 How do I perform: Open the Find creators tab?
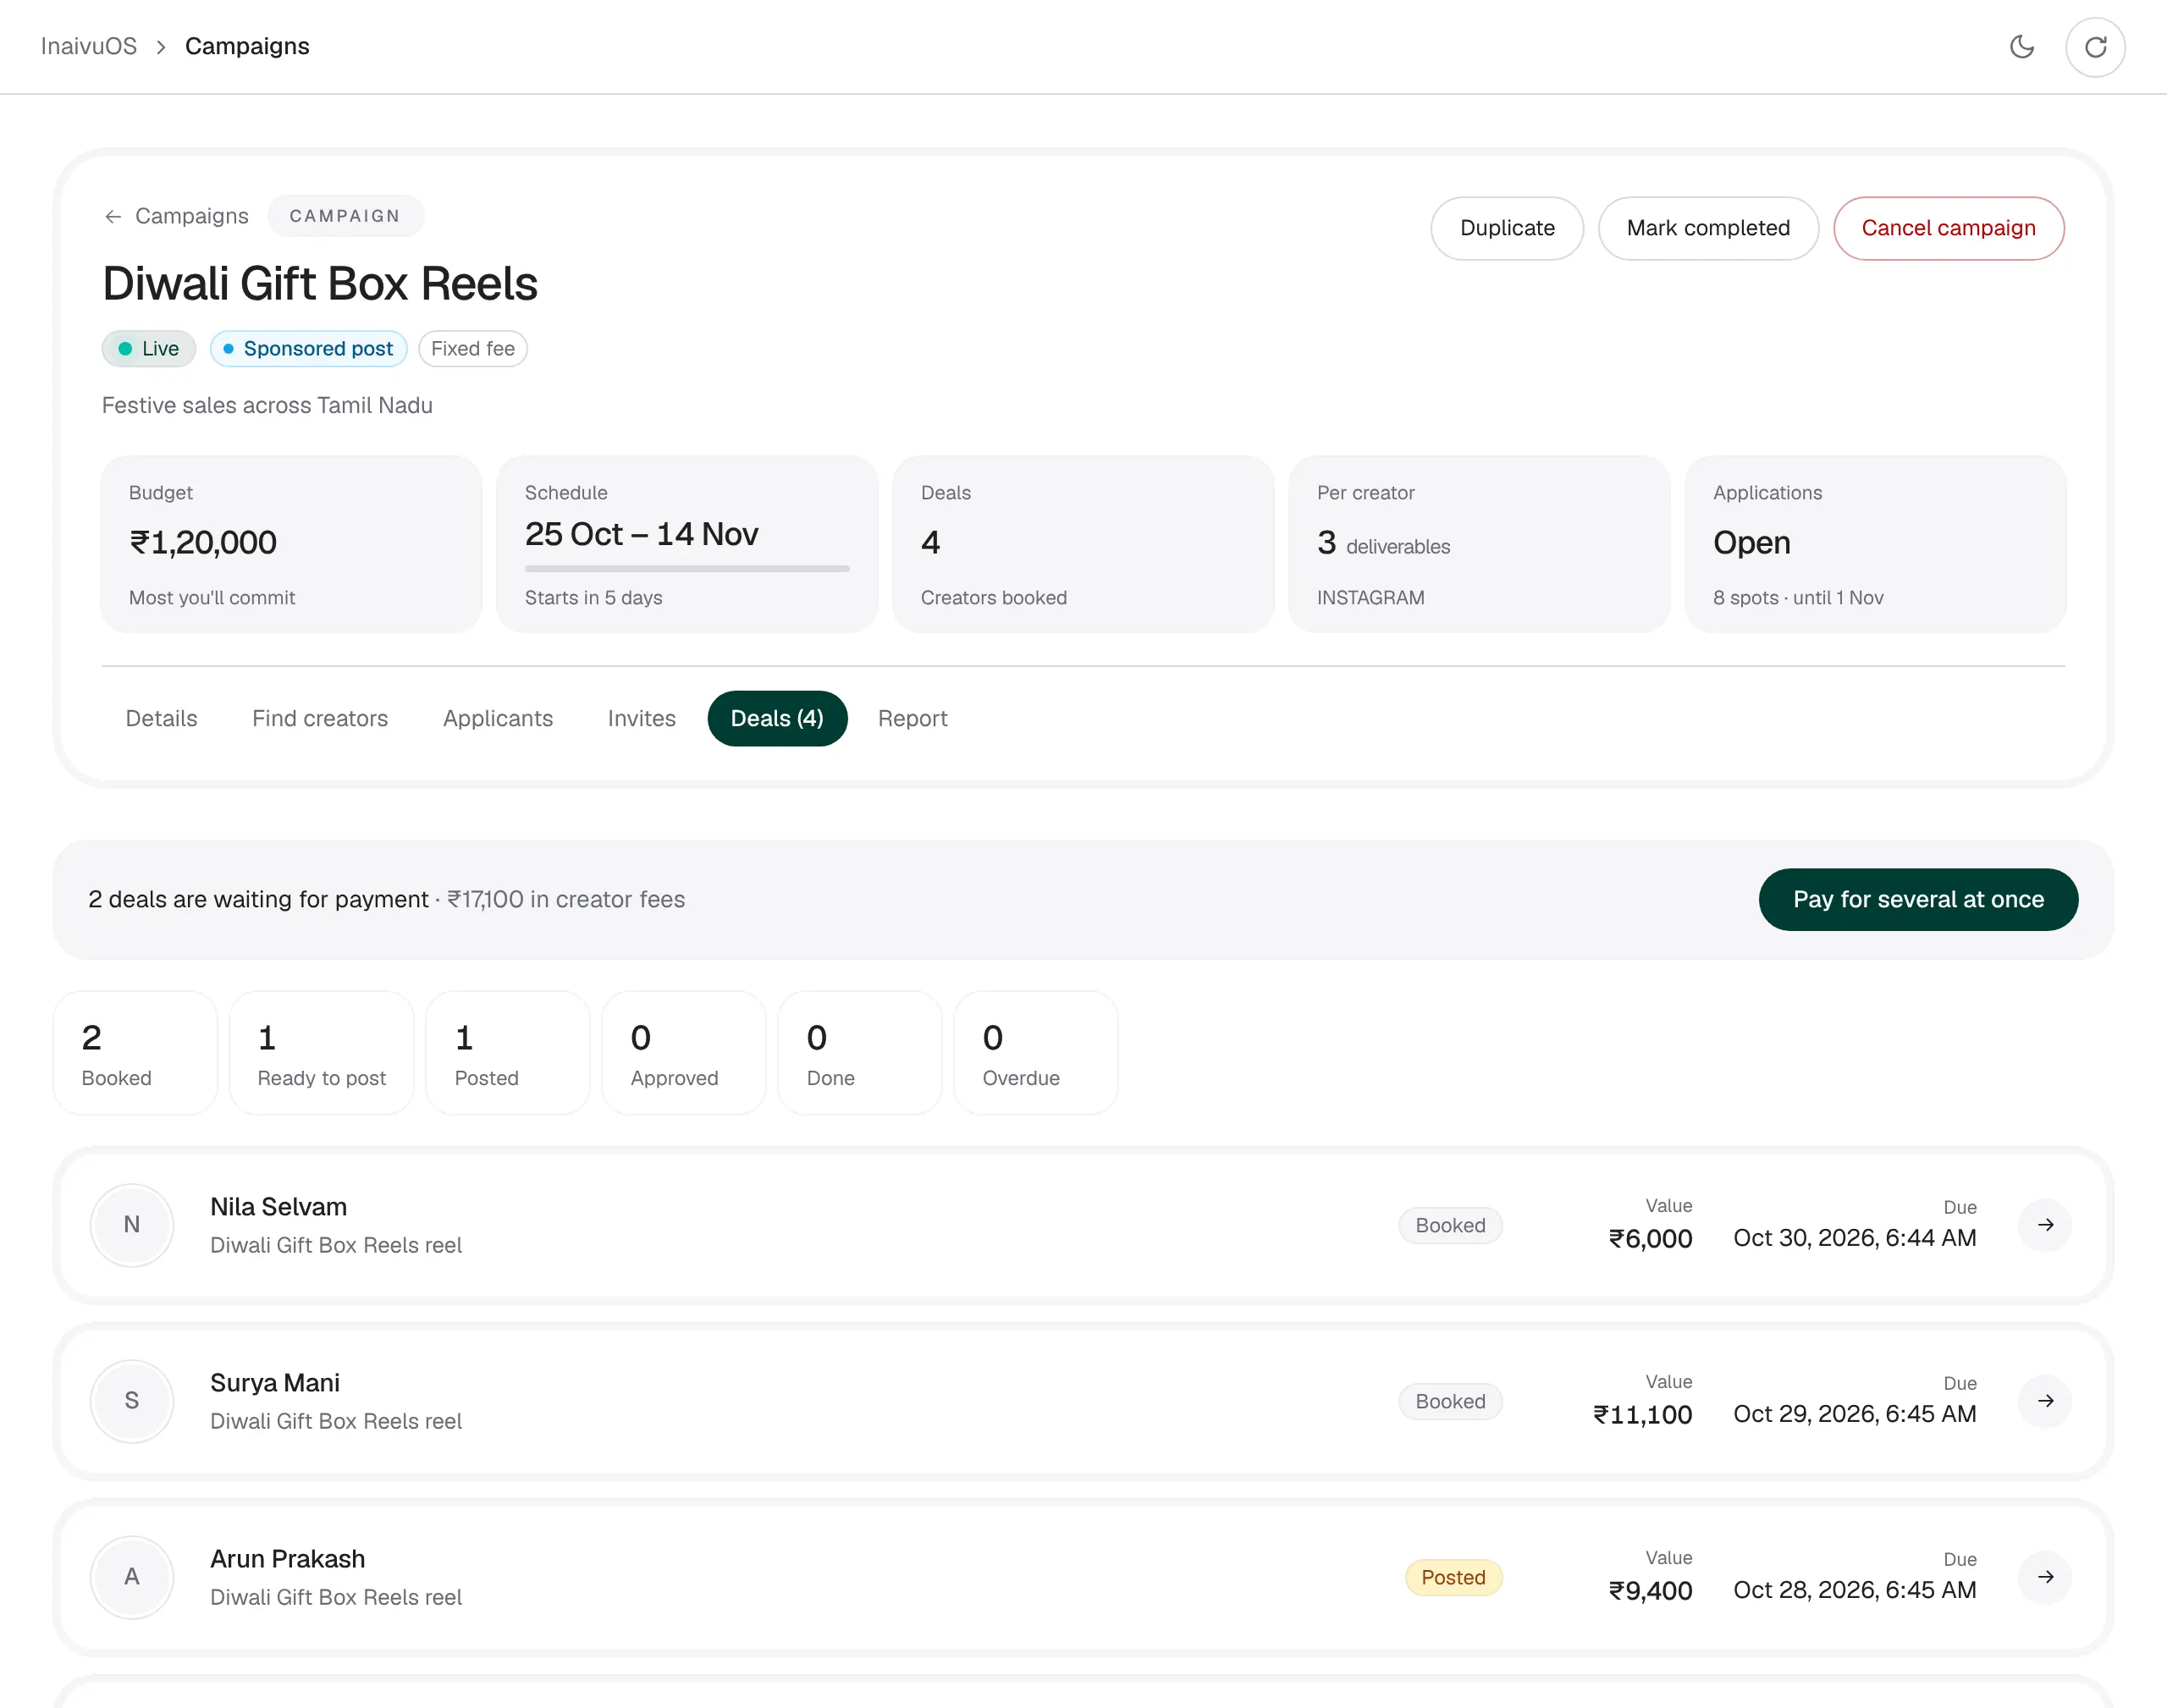[320, 718]
